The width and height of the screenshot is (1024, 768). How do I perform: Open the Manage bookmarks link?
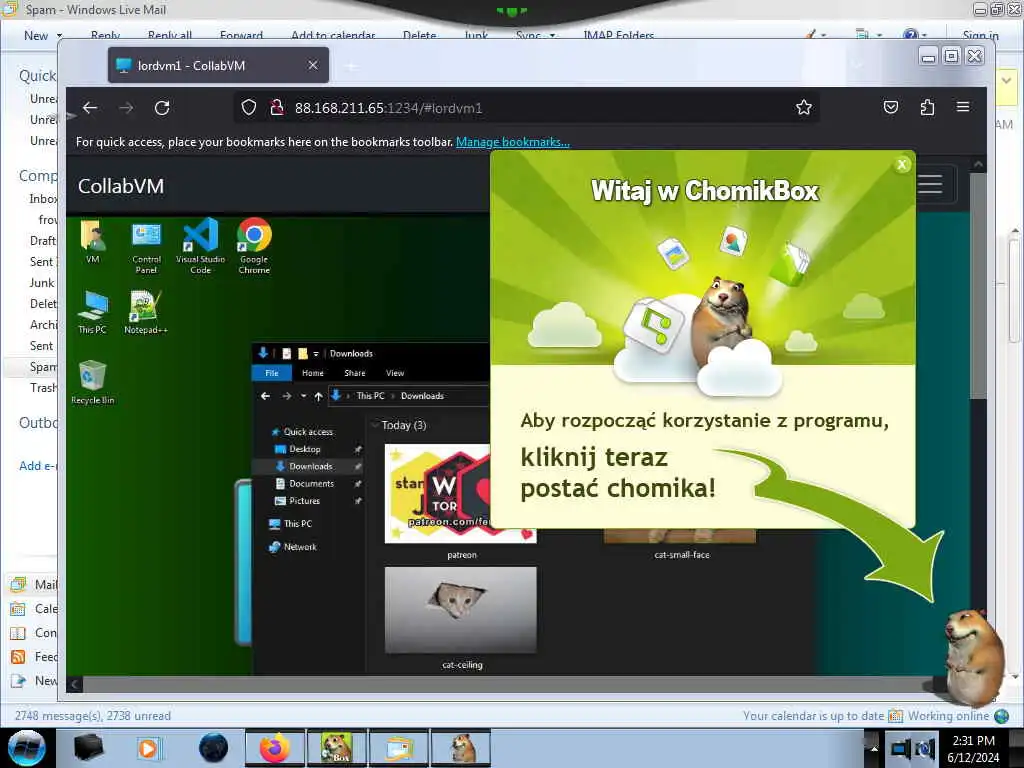(513, 142)
